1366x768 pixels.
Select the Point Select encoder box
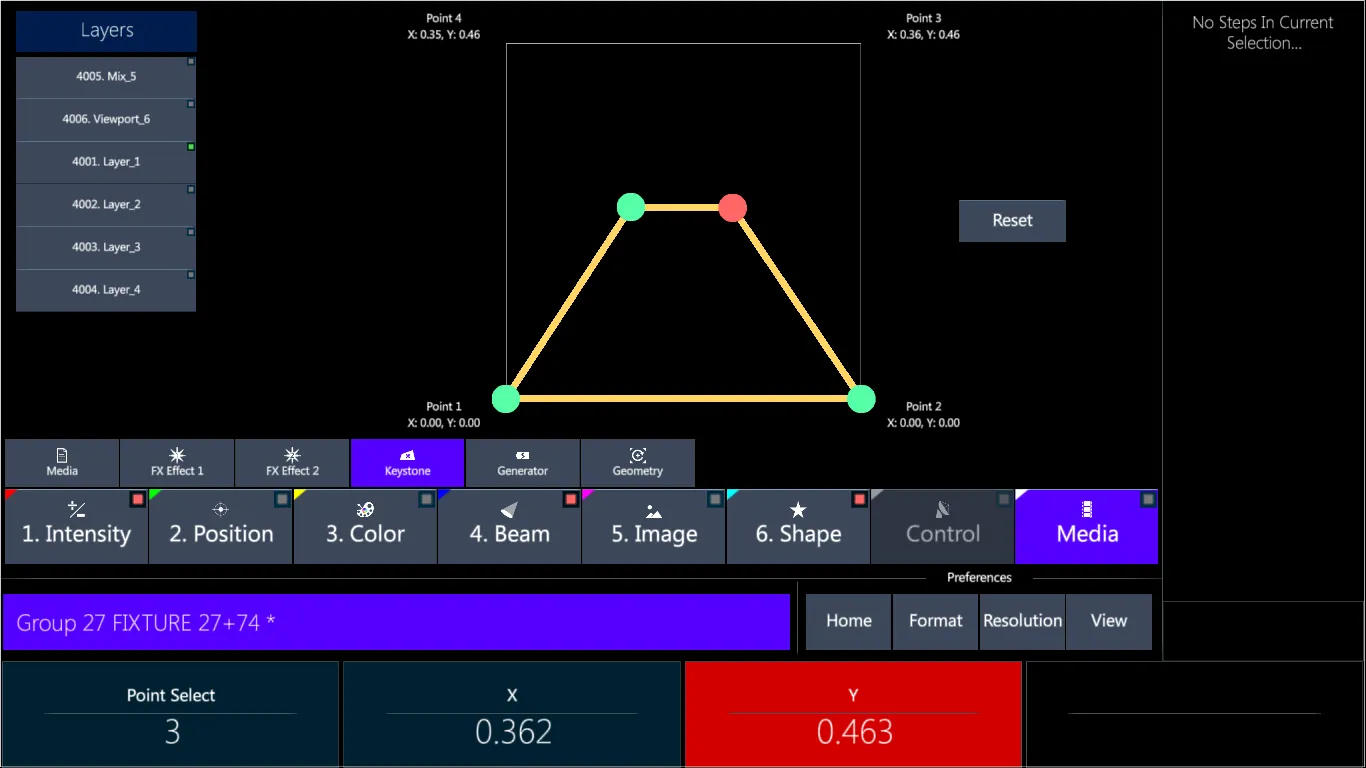point(171,714)
